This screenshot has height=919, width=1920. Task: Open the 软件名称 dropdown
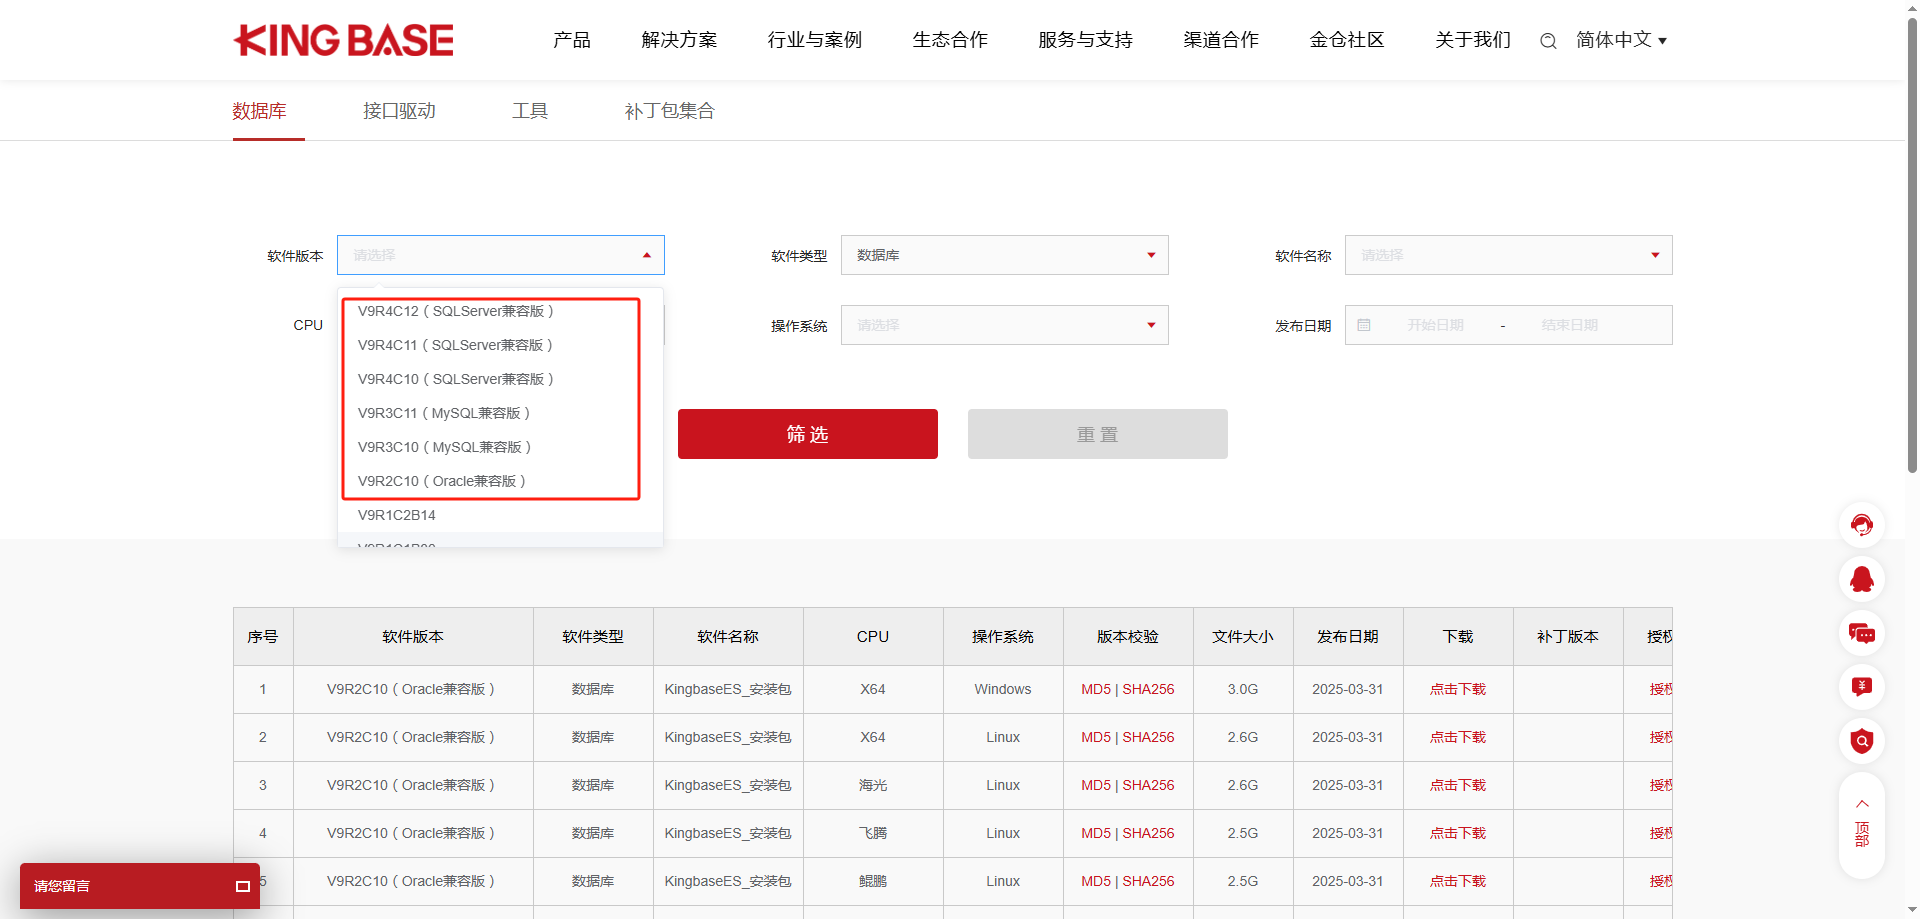pyautogui.click(x=1507, y=255)
